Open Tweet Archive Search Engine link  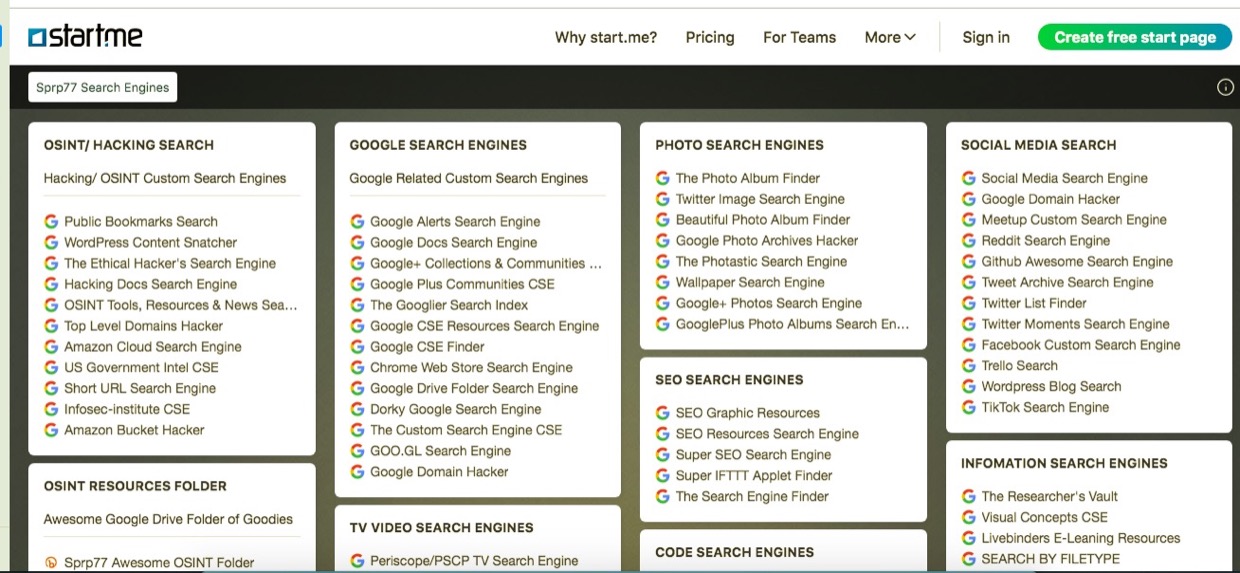(1068, 283)
